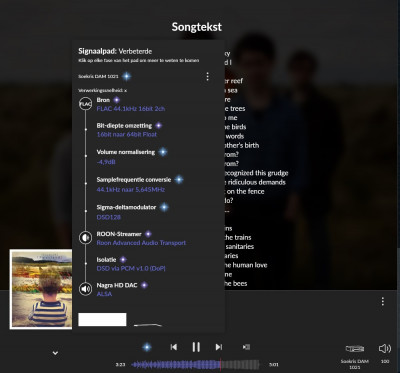Click the Songtekst heading

pyautogui.click(x=197, y=27)
